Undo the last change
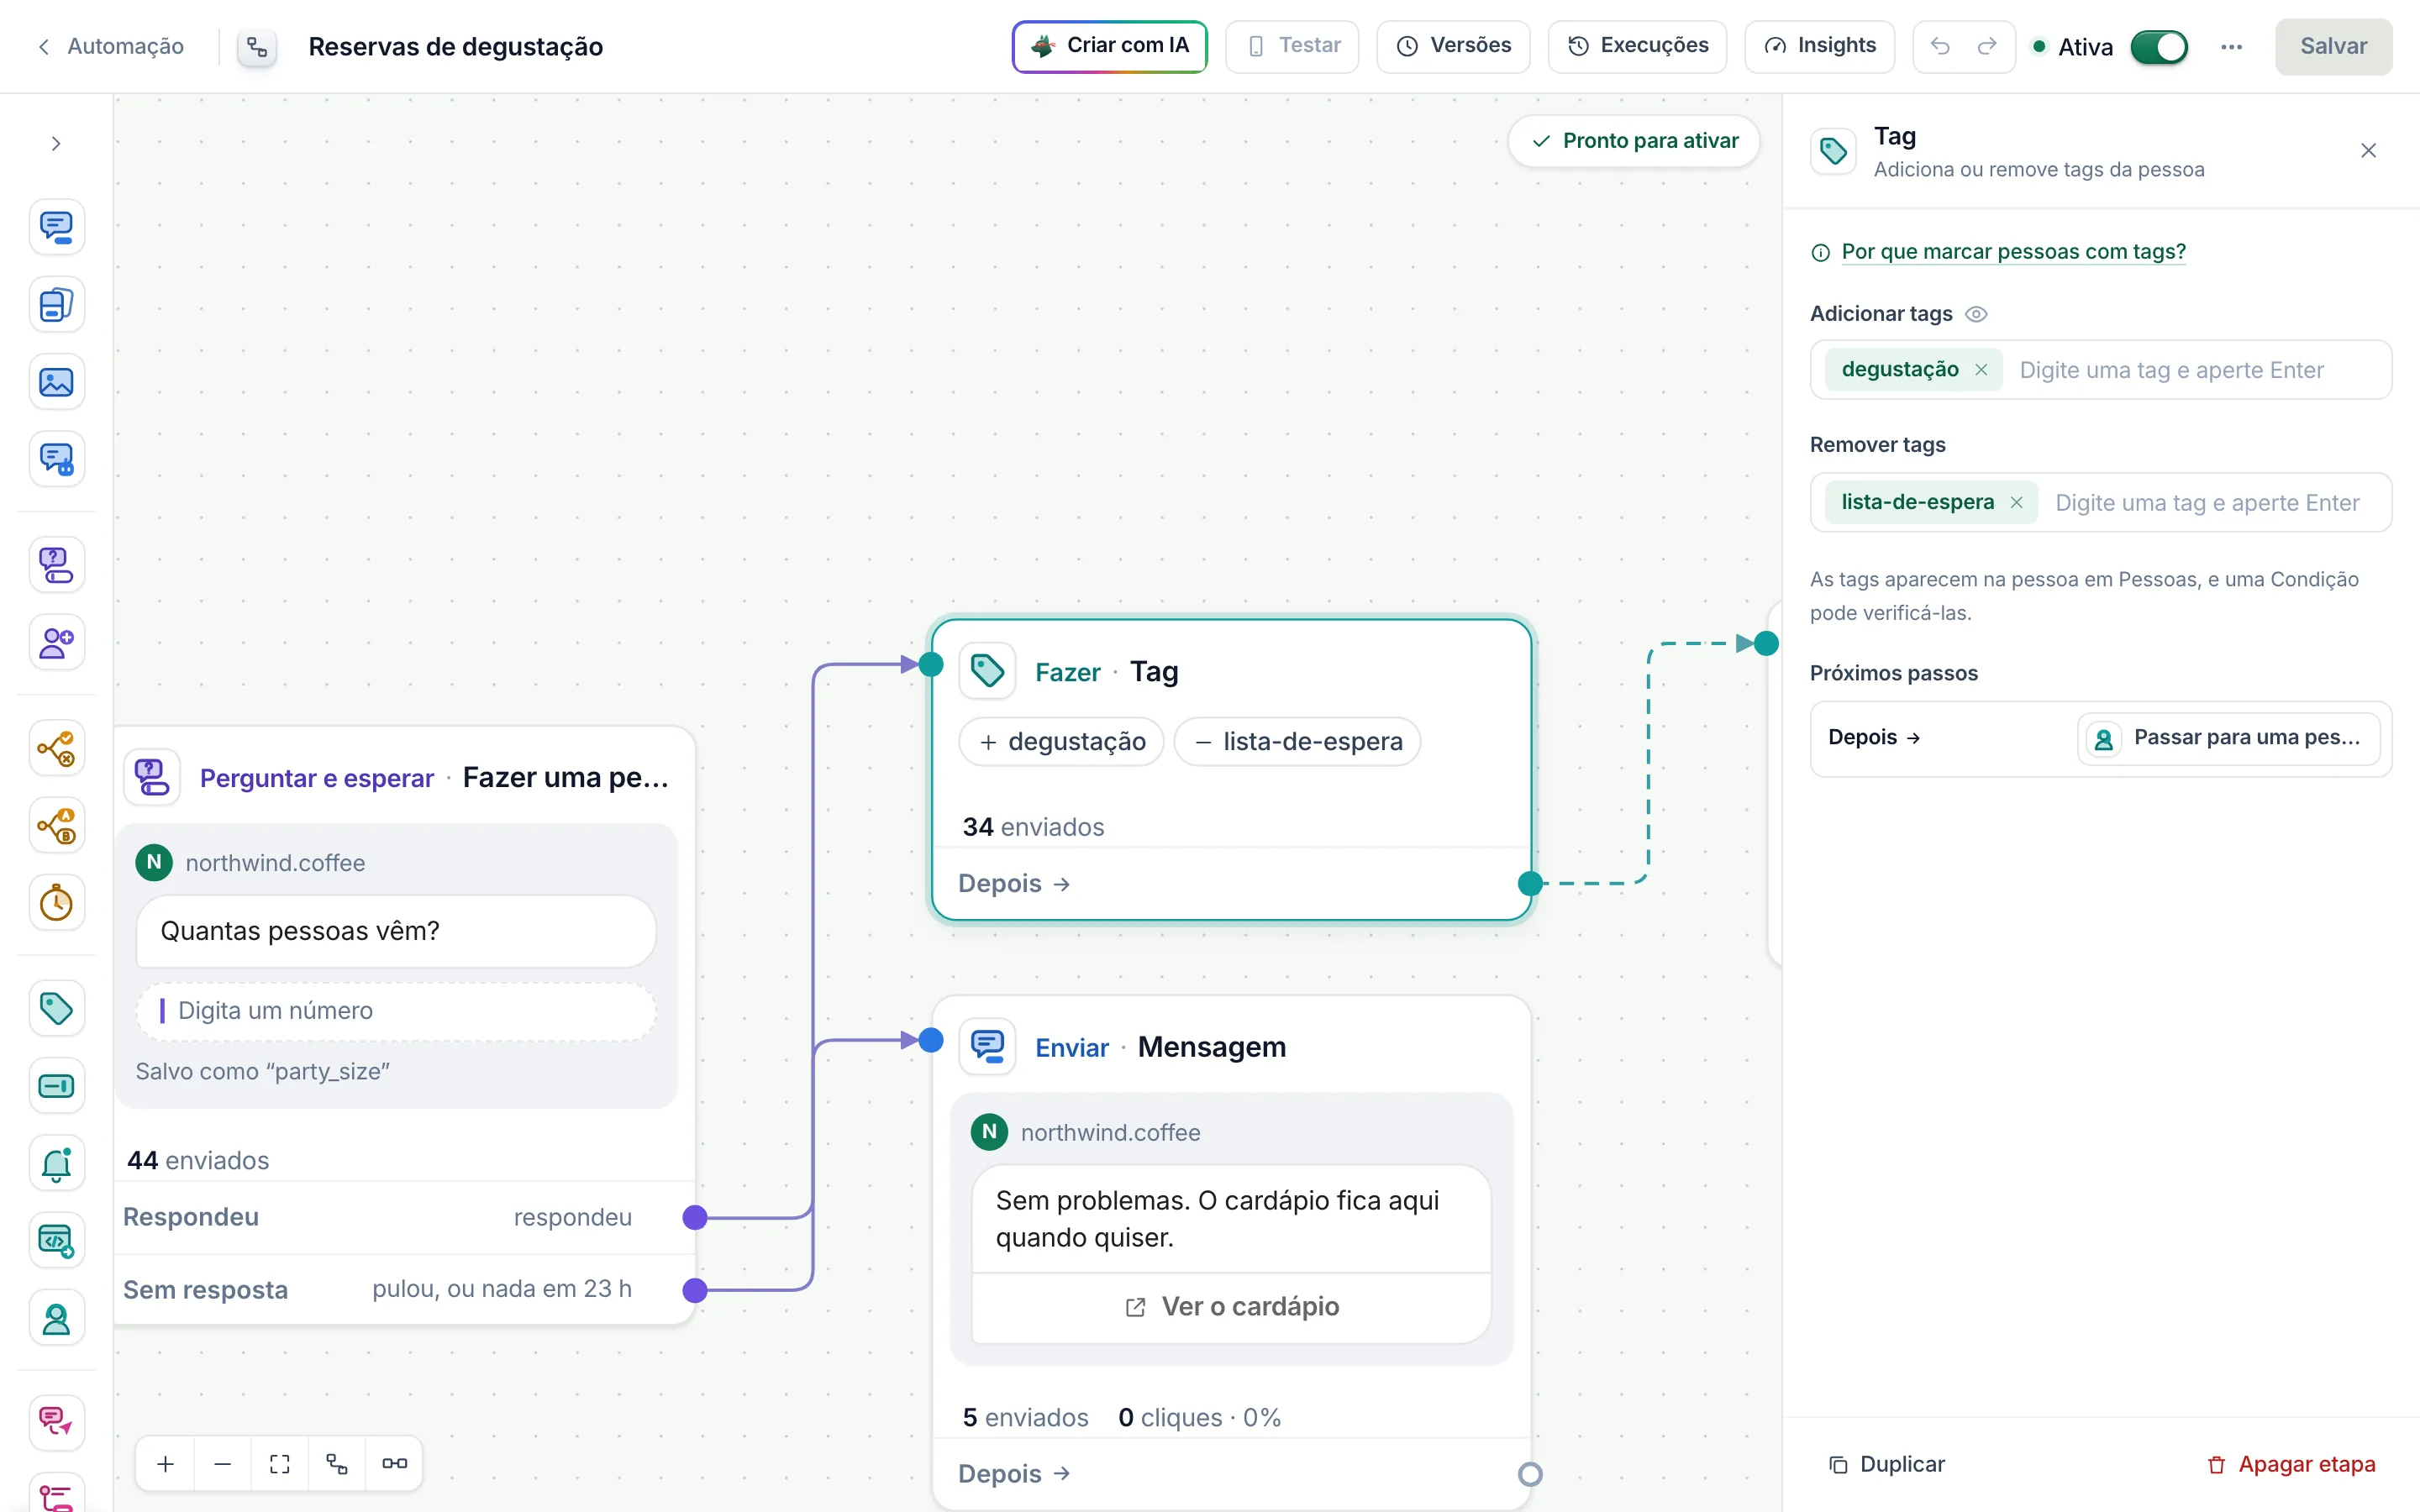Screen dimensions: 2420x1512 coord(1940,46)
